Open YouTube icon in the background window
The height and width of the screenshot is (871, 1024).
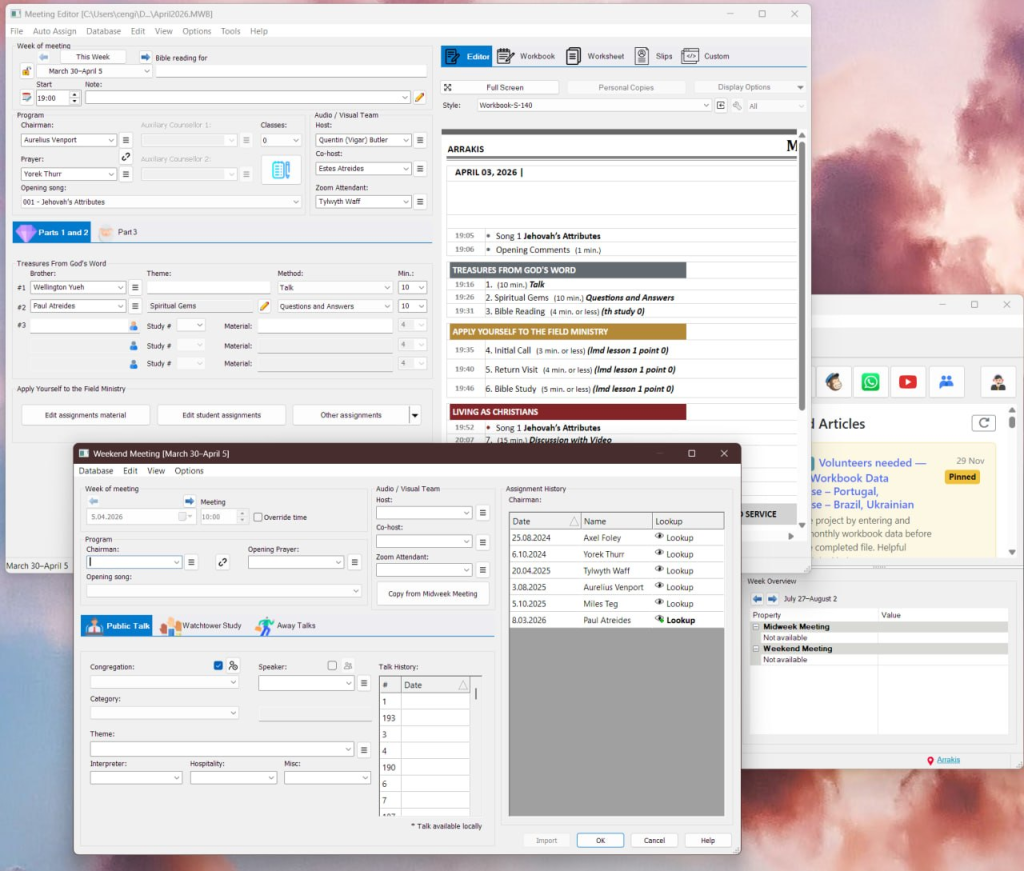907,382
